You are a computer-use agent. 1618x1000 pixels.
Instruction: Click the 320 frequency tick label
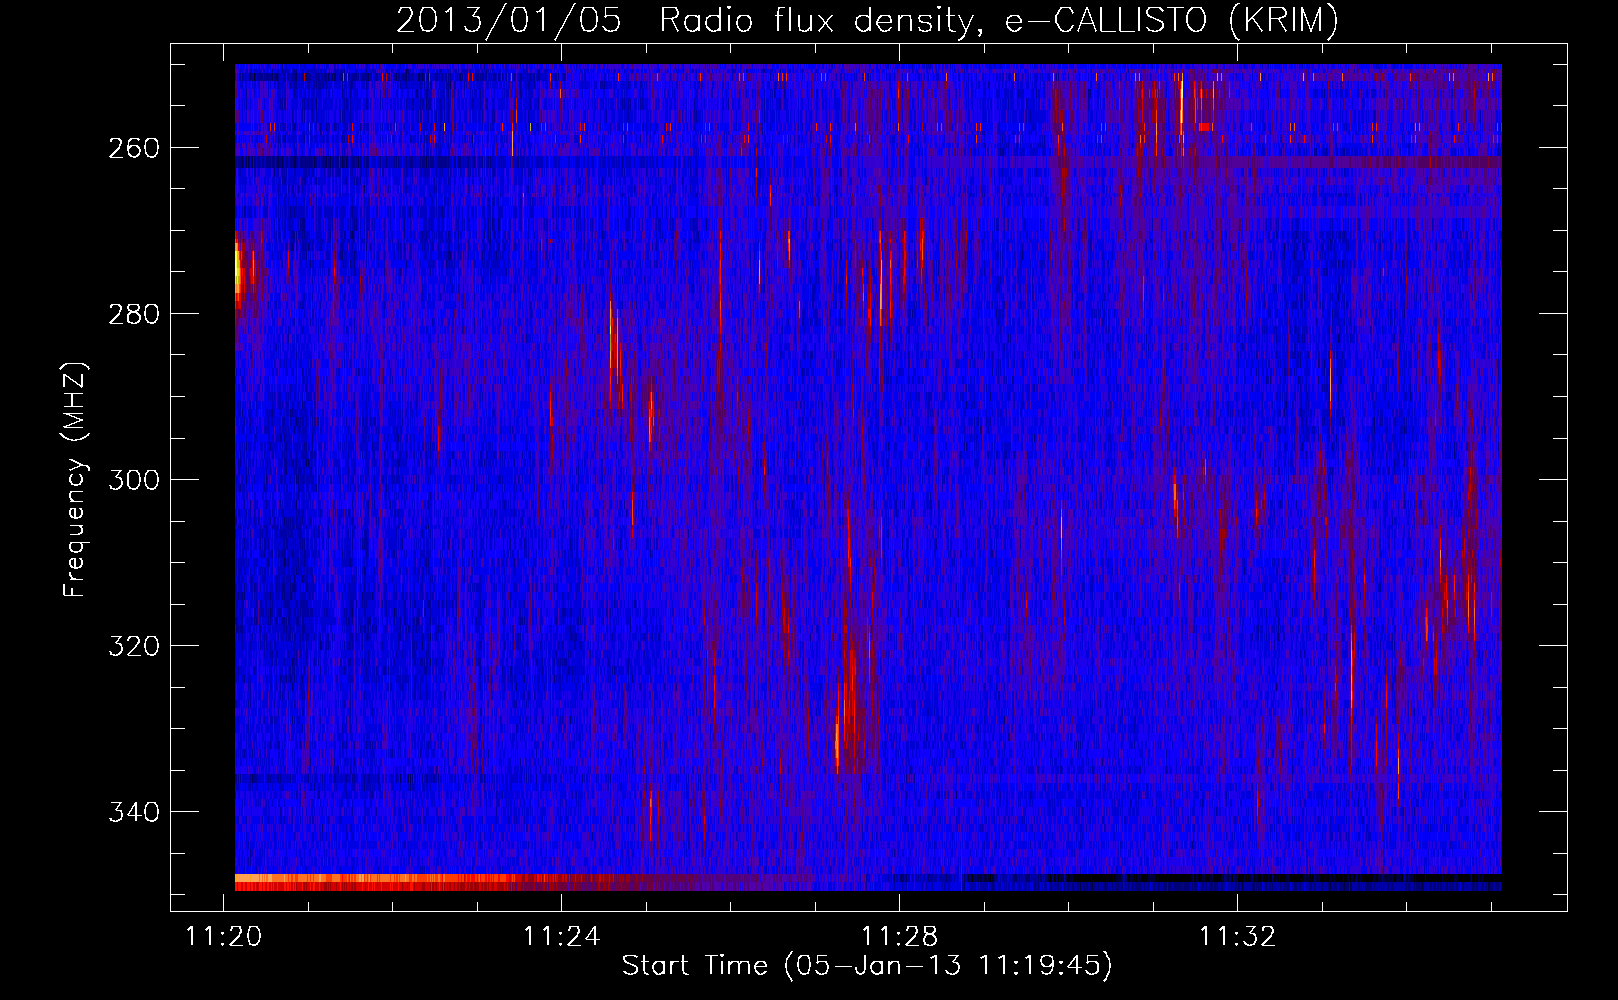tap(134, 646)
